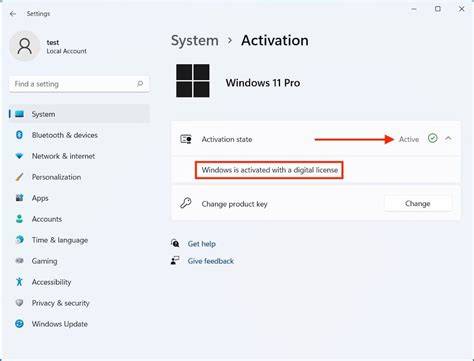Image resolution: width=474 pixels, height=361 pixels.
Task: Click the Get help icon
Action: (x=175, y=243)
